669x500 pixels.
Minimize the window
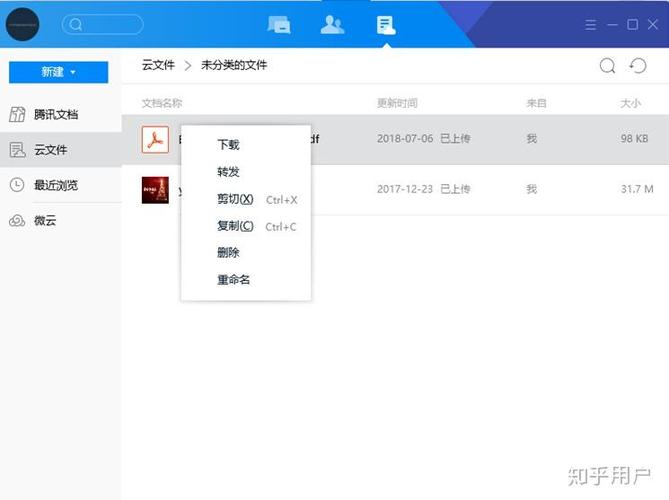click(x=612, y=25)
